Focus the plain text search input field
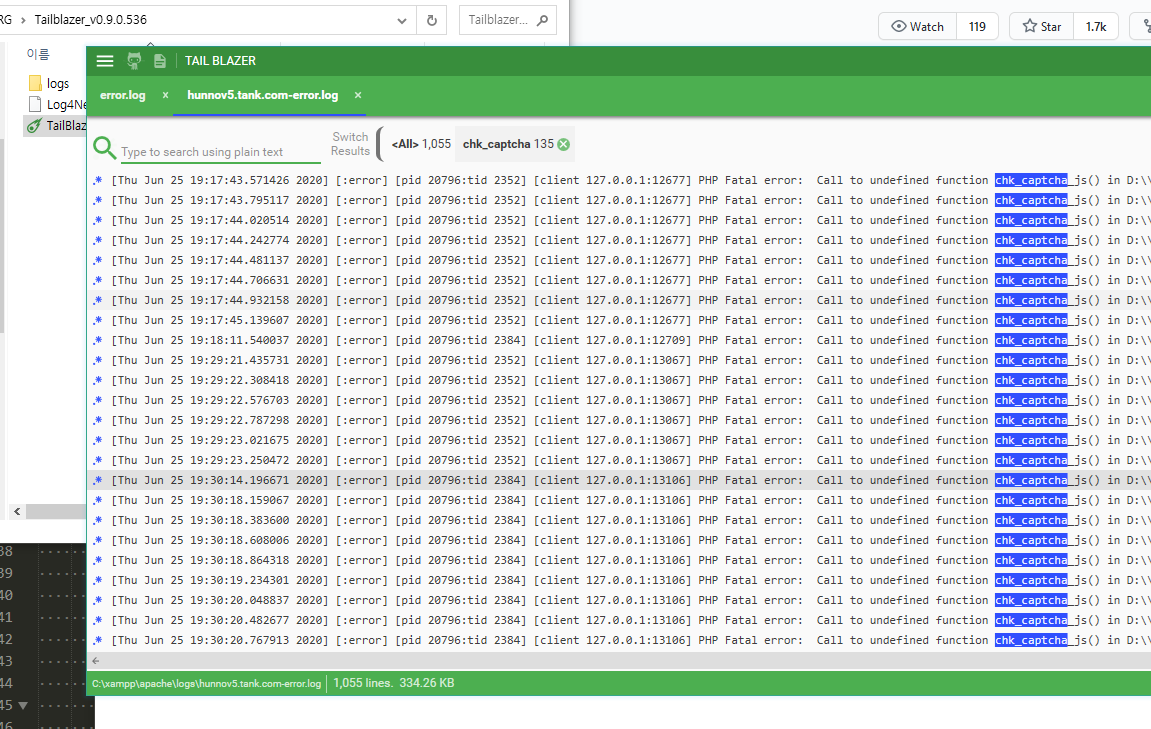Screen dimensions: 1151x729 coord(220,152)
